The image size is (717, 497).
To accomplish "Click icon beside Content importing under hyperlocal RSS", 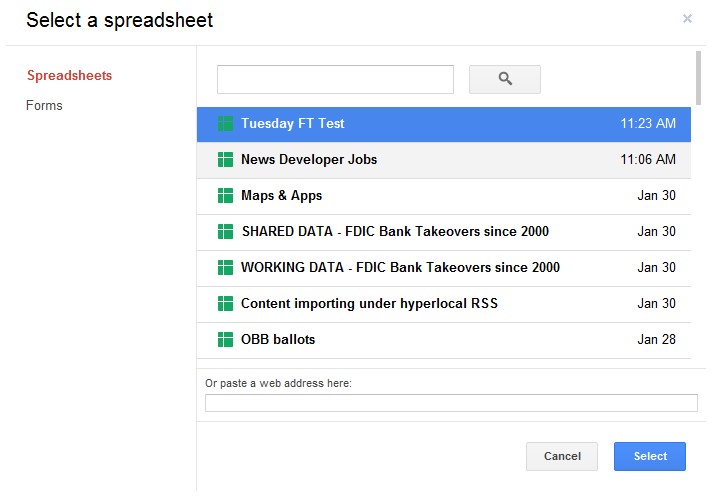I will 225,304.
